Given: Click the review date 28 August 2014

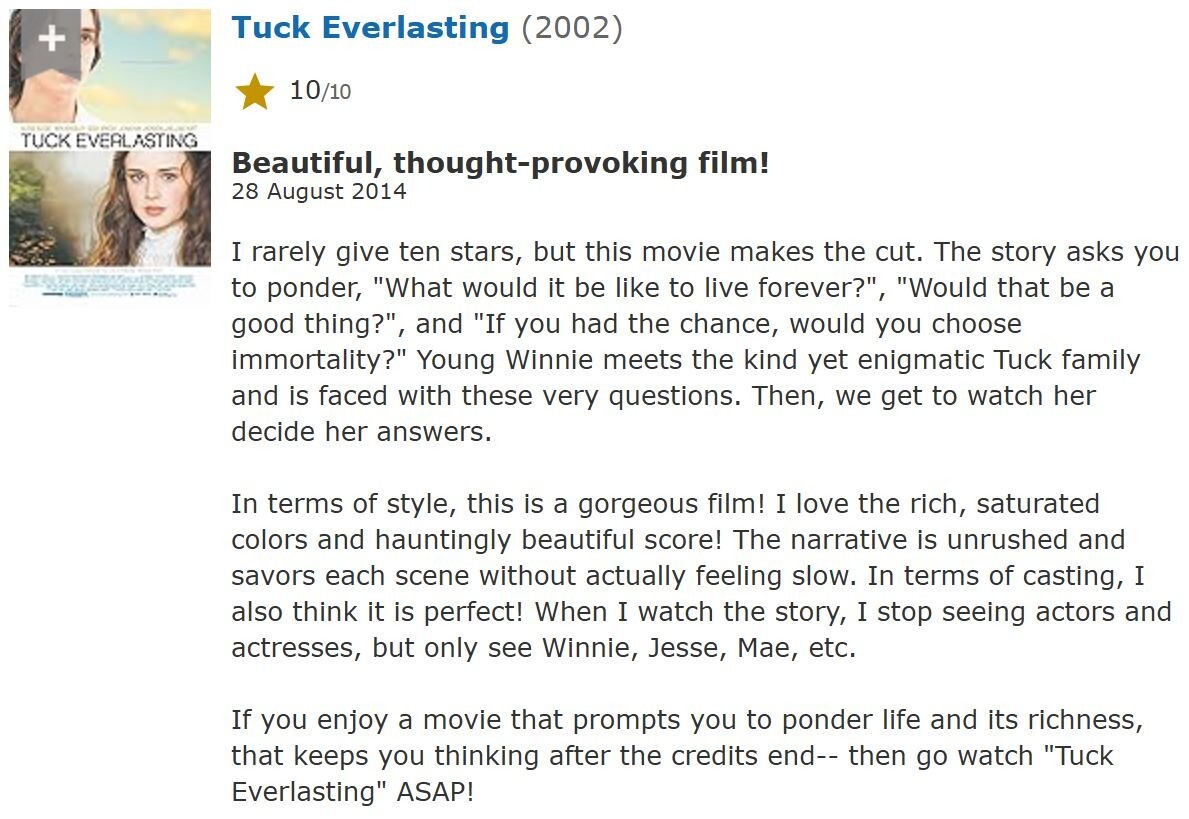Looking at the screenshot, I should click(319, 191).
